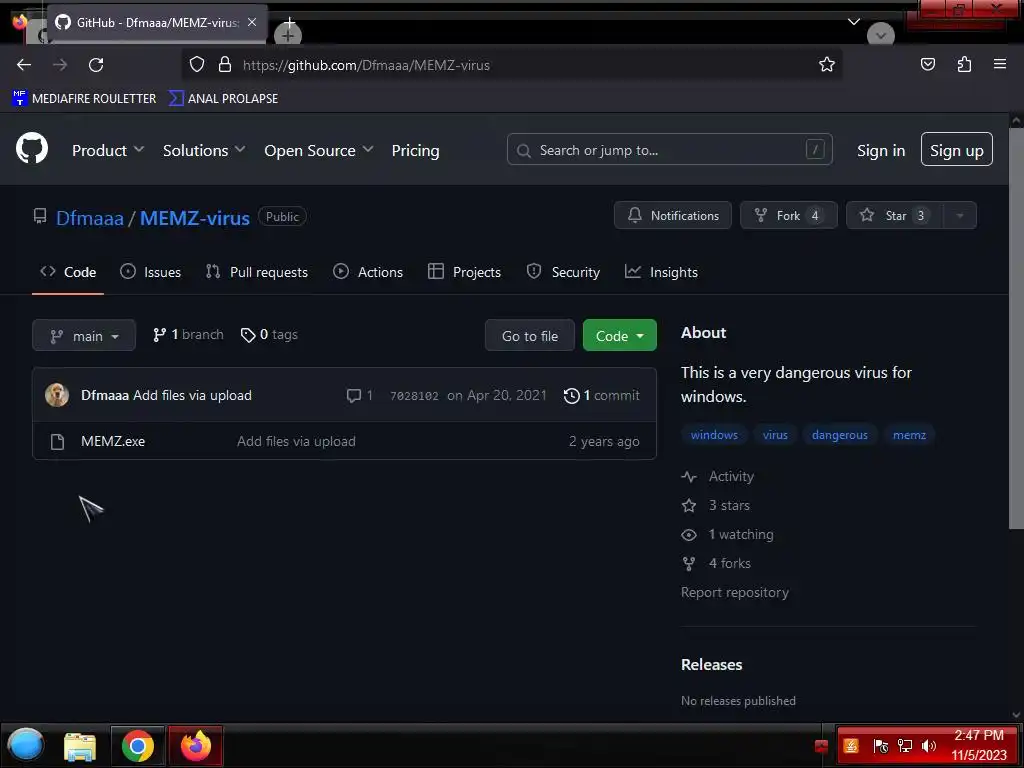The height and width of the screenshot is (768, 1024).
Task: Open the Firefox extensions puzzle icon
Action: point(964,64)
